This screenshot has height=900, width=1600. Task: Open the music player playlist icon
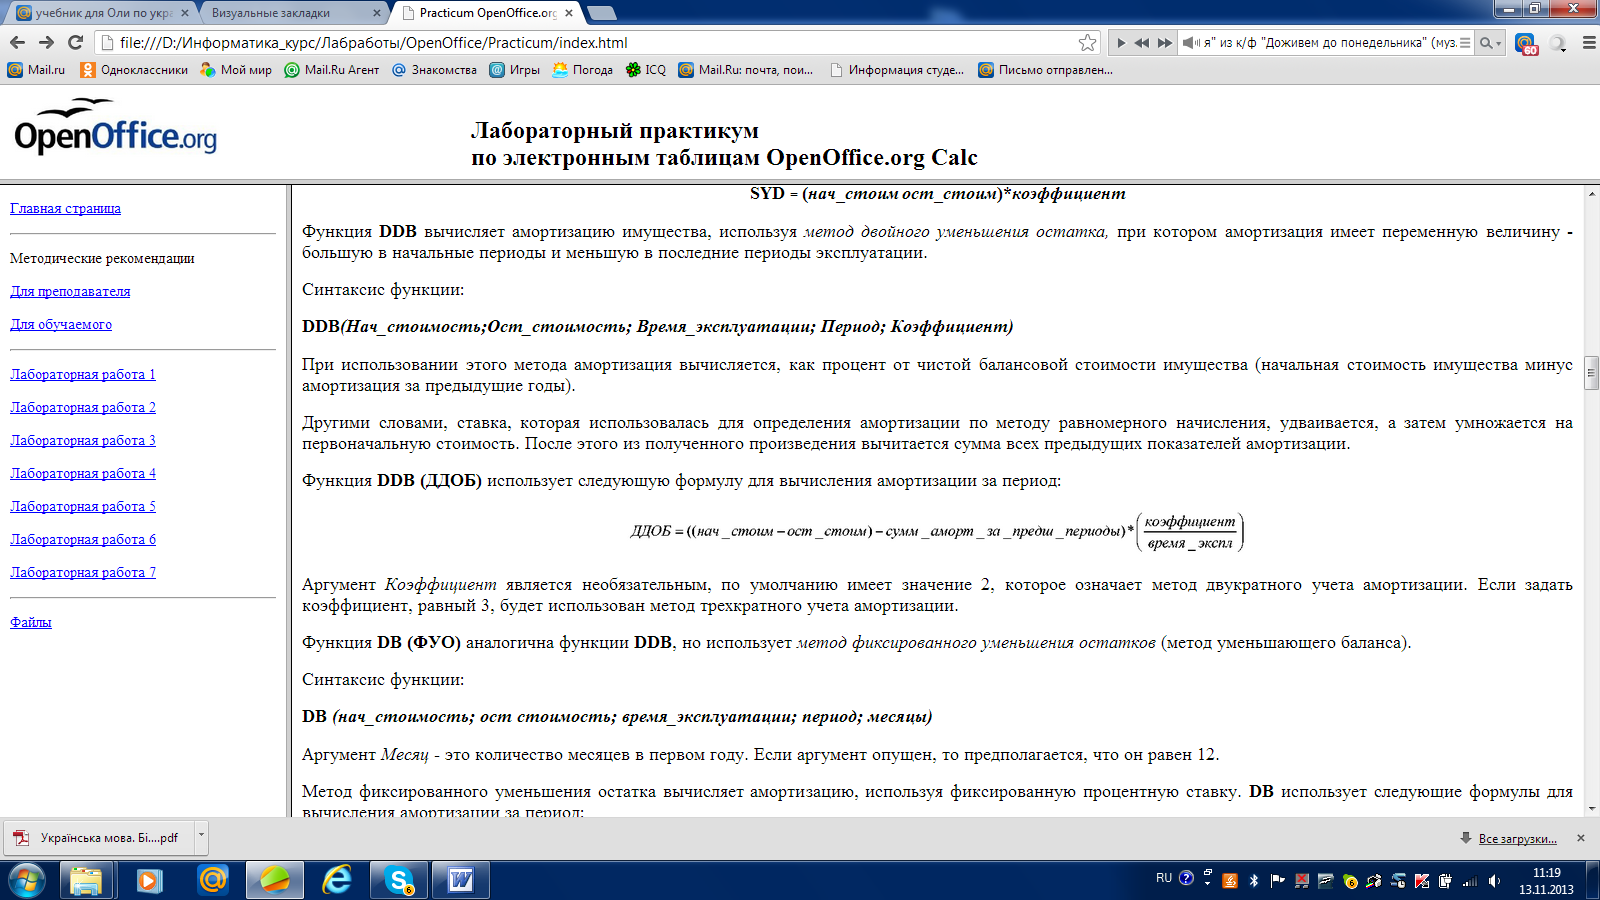(x=1465, y=43)
